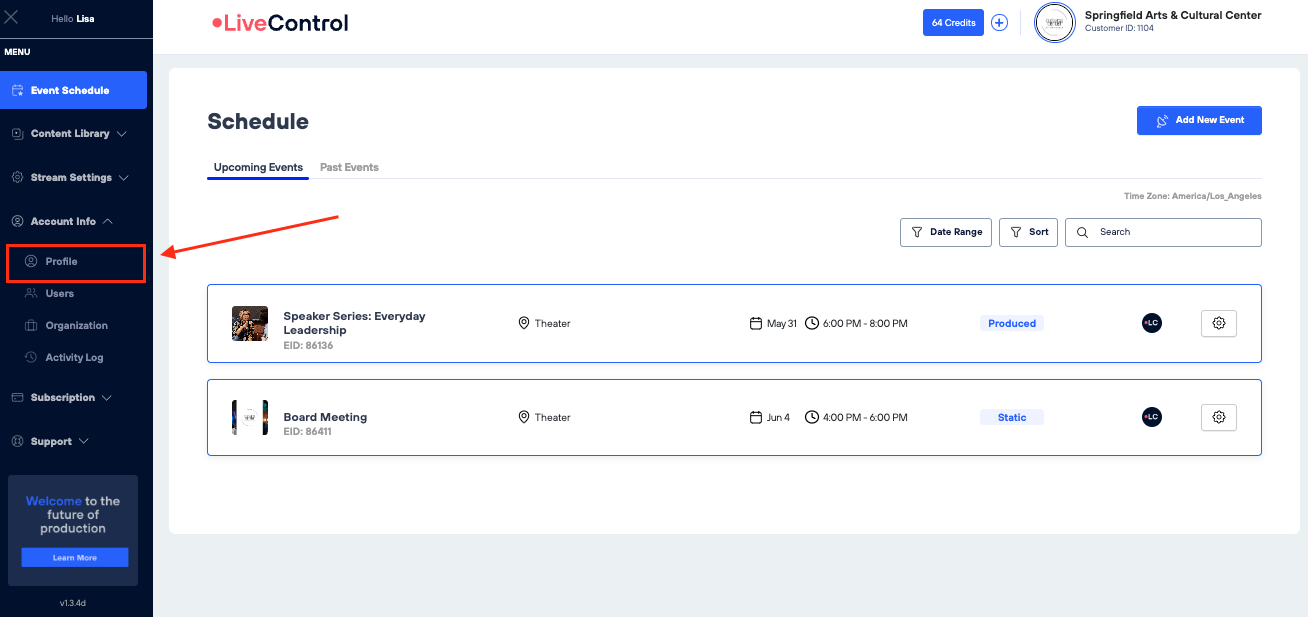Go to Activity Log page
This screenshot has width=1308, height=617.
tap(74, 358)
